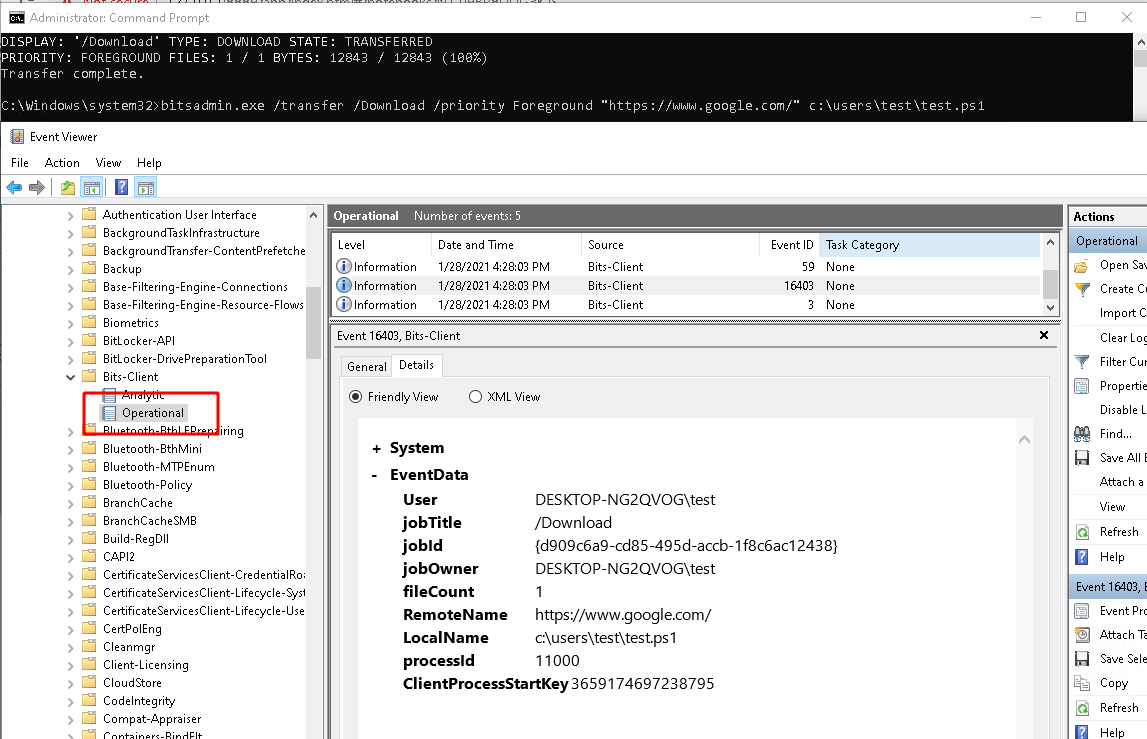Collapse the Bits-Client tree folder

tap(70, 377)
